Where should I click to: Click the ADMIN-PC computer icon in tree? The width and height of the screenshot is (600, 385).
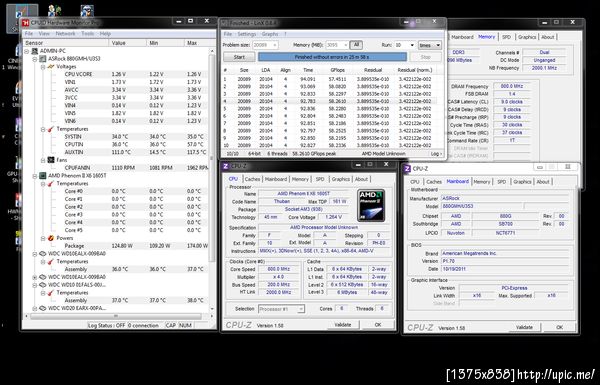tap(34, 51)
